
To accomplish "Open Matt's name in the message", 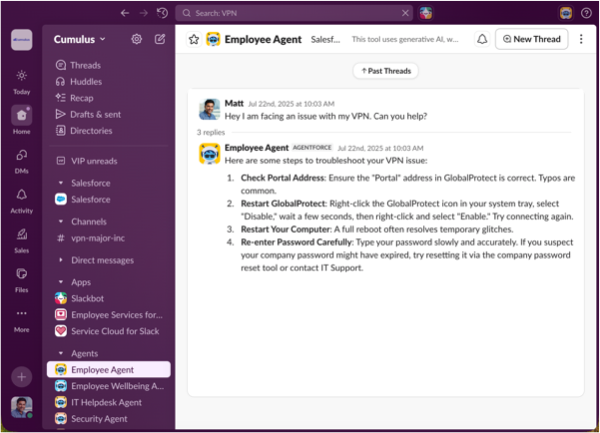I will pos(234,103).
